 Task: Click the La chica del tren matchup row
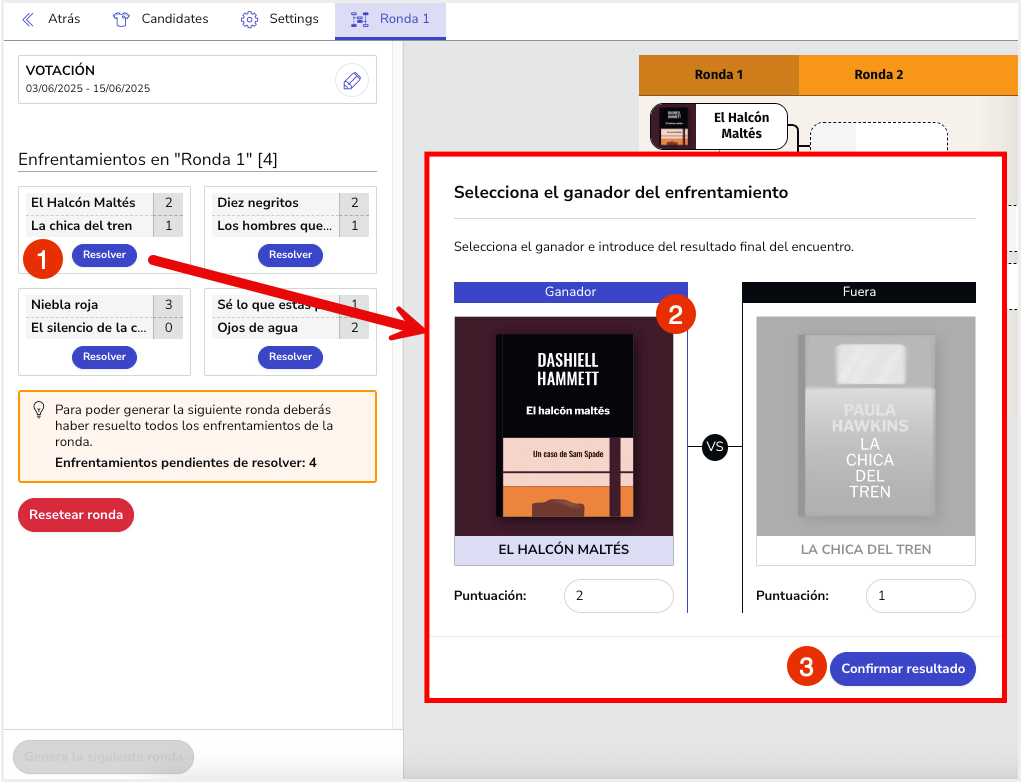104,226
